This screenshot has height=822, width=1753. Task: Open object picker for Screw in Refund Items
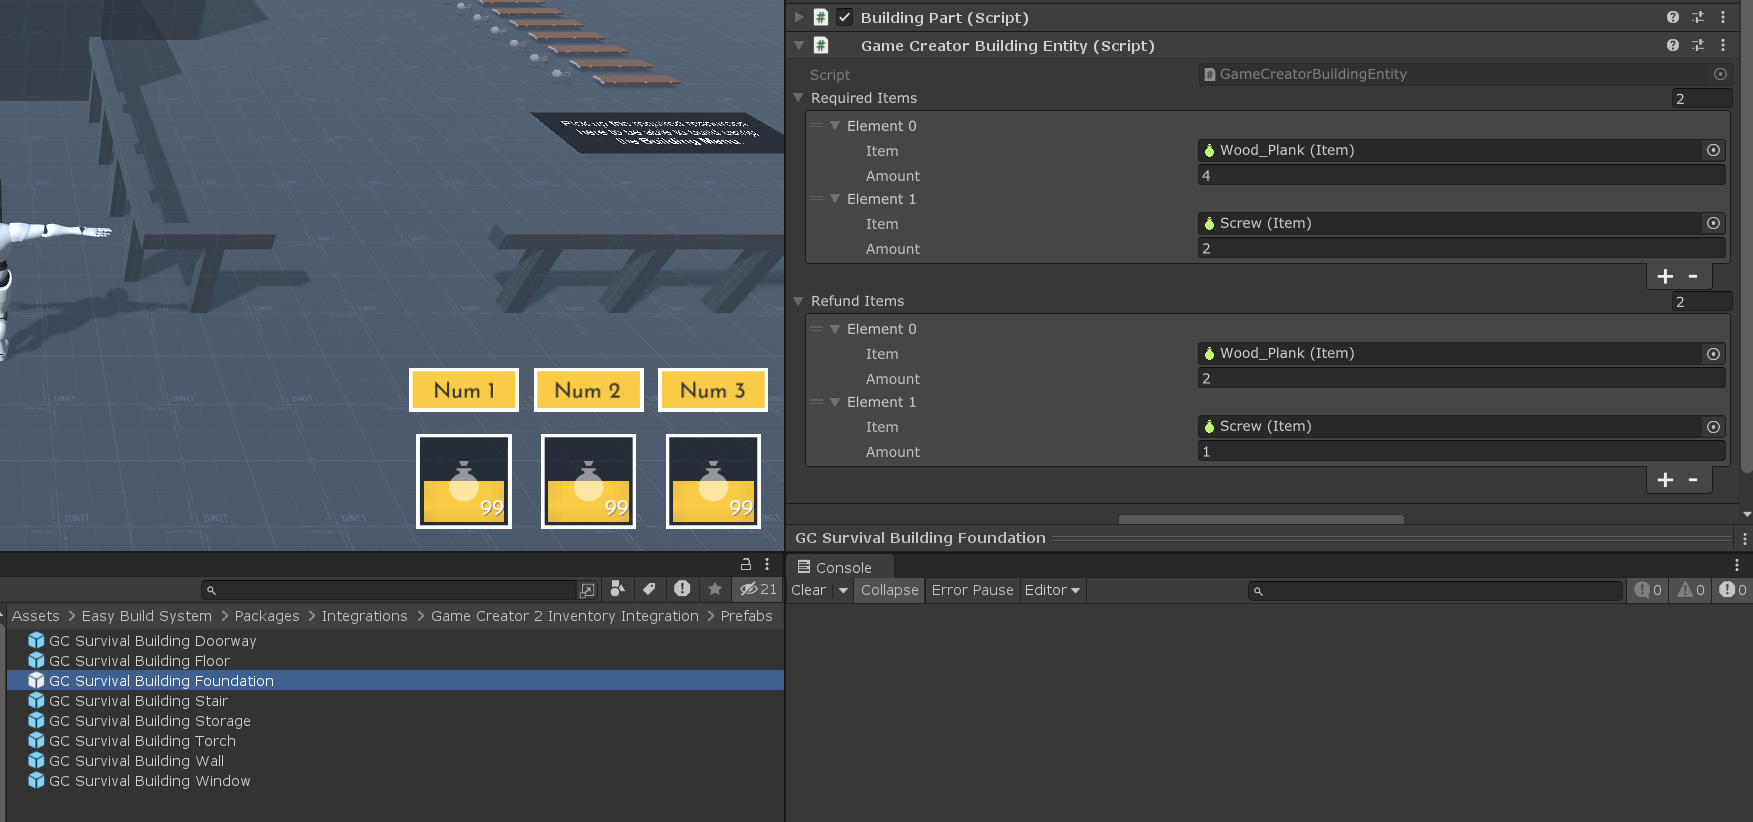[1713, 426]
